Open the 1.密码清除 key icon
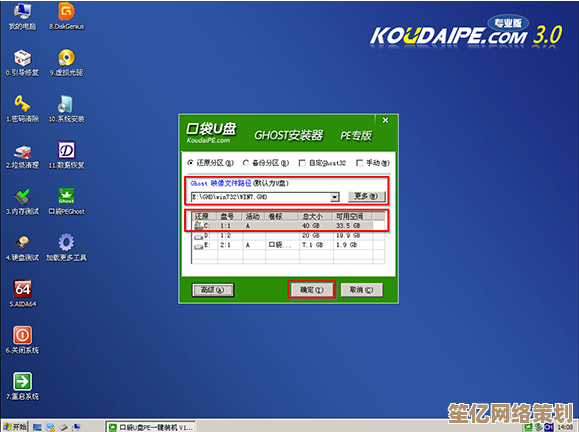579x432 pixels. point(23,108)
